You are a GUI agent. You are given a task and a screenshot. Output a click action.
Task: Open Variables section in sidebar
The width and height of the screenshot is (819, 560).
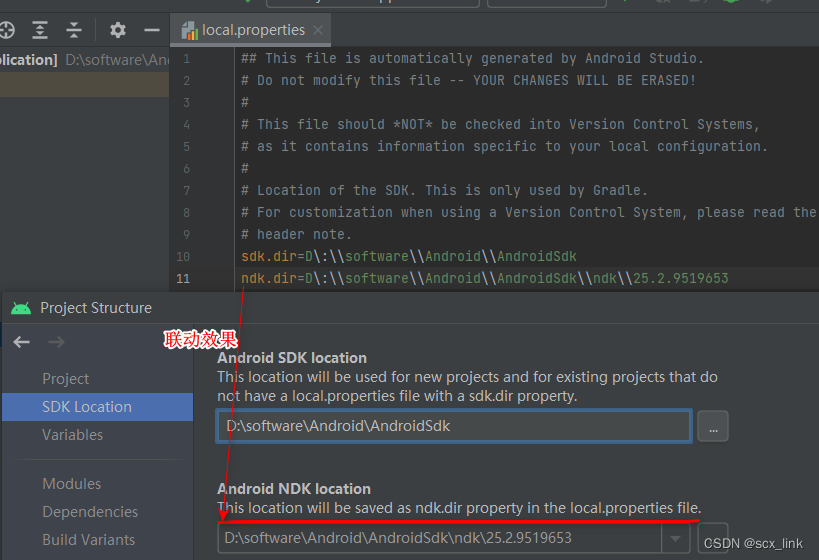[x=73, y=435]
